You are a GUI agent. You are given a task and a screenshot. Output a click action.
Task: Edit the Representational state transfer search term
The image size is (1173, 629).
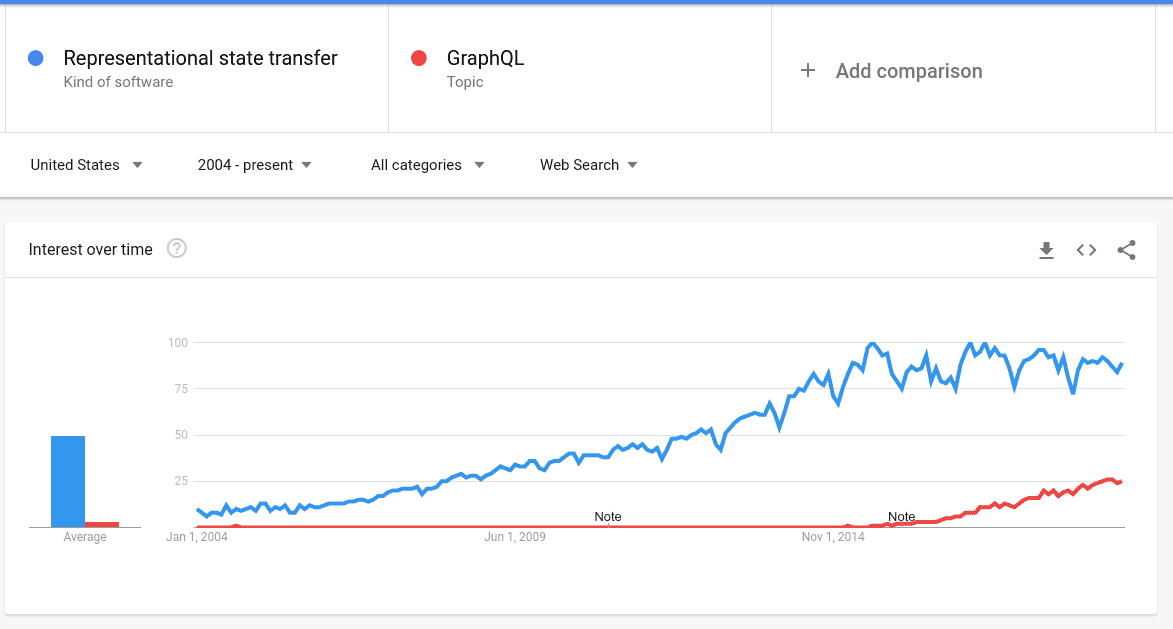click(x=200, y=58)
